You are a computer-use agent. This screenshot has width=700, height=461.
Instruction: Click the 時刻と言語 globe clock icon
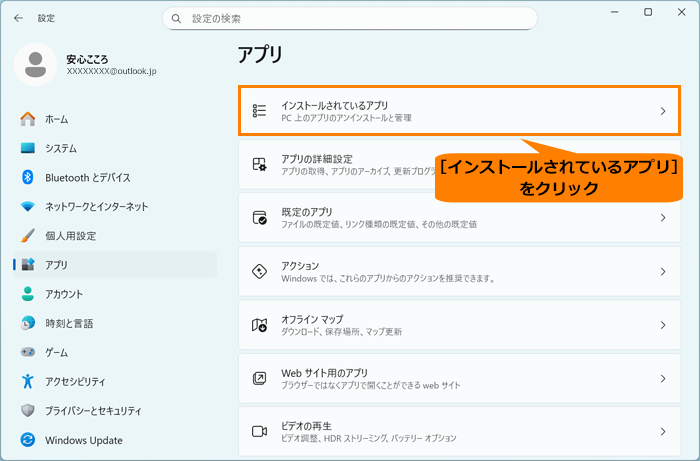coord(28,323)
